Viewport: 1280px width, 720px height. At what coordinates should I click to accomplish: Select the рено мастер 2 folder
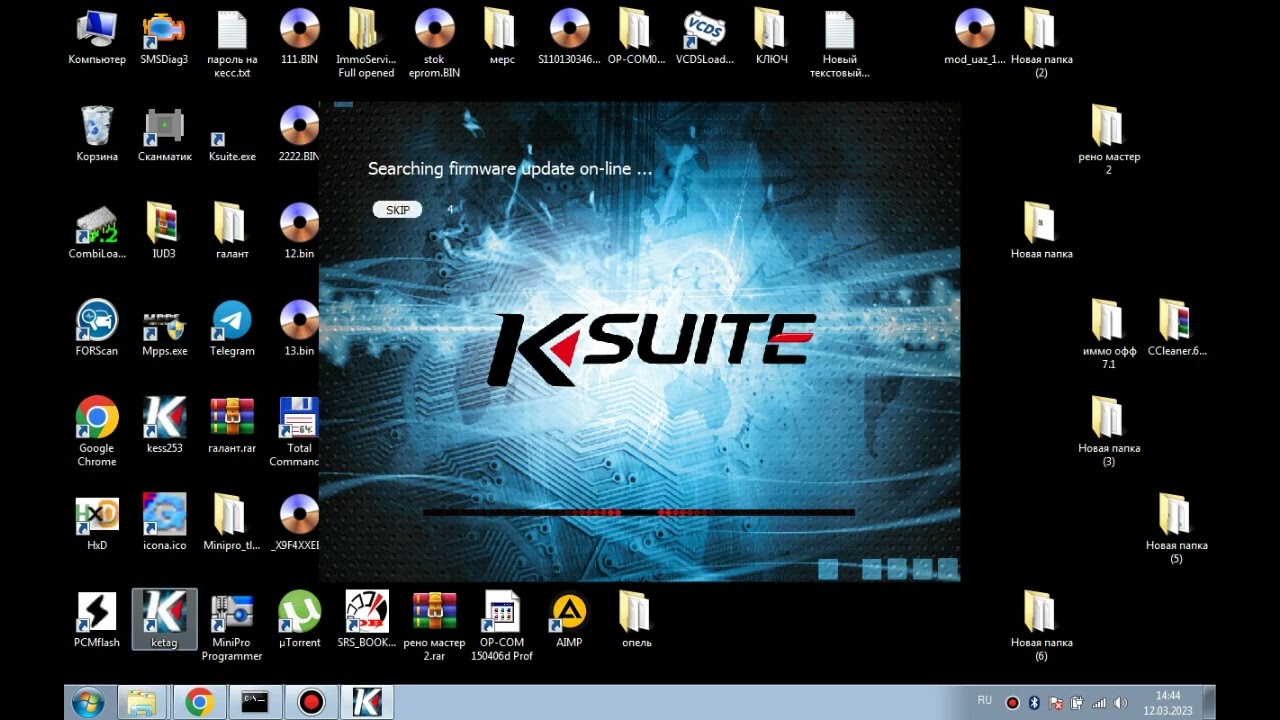(x=1109, y=140)
